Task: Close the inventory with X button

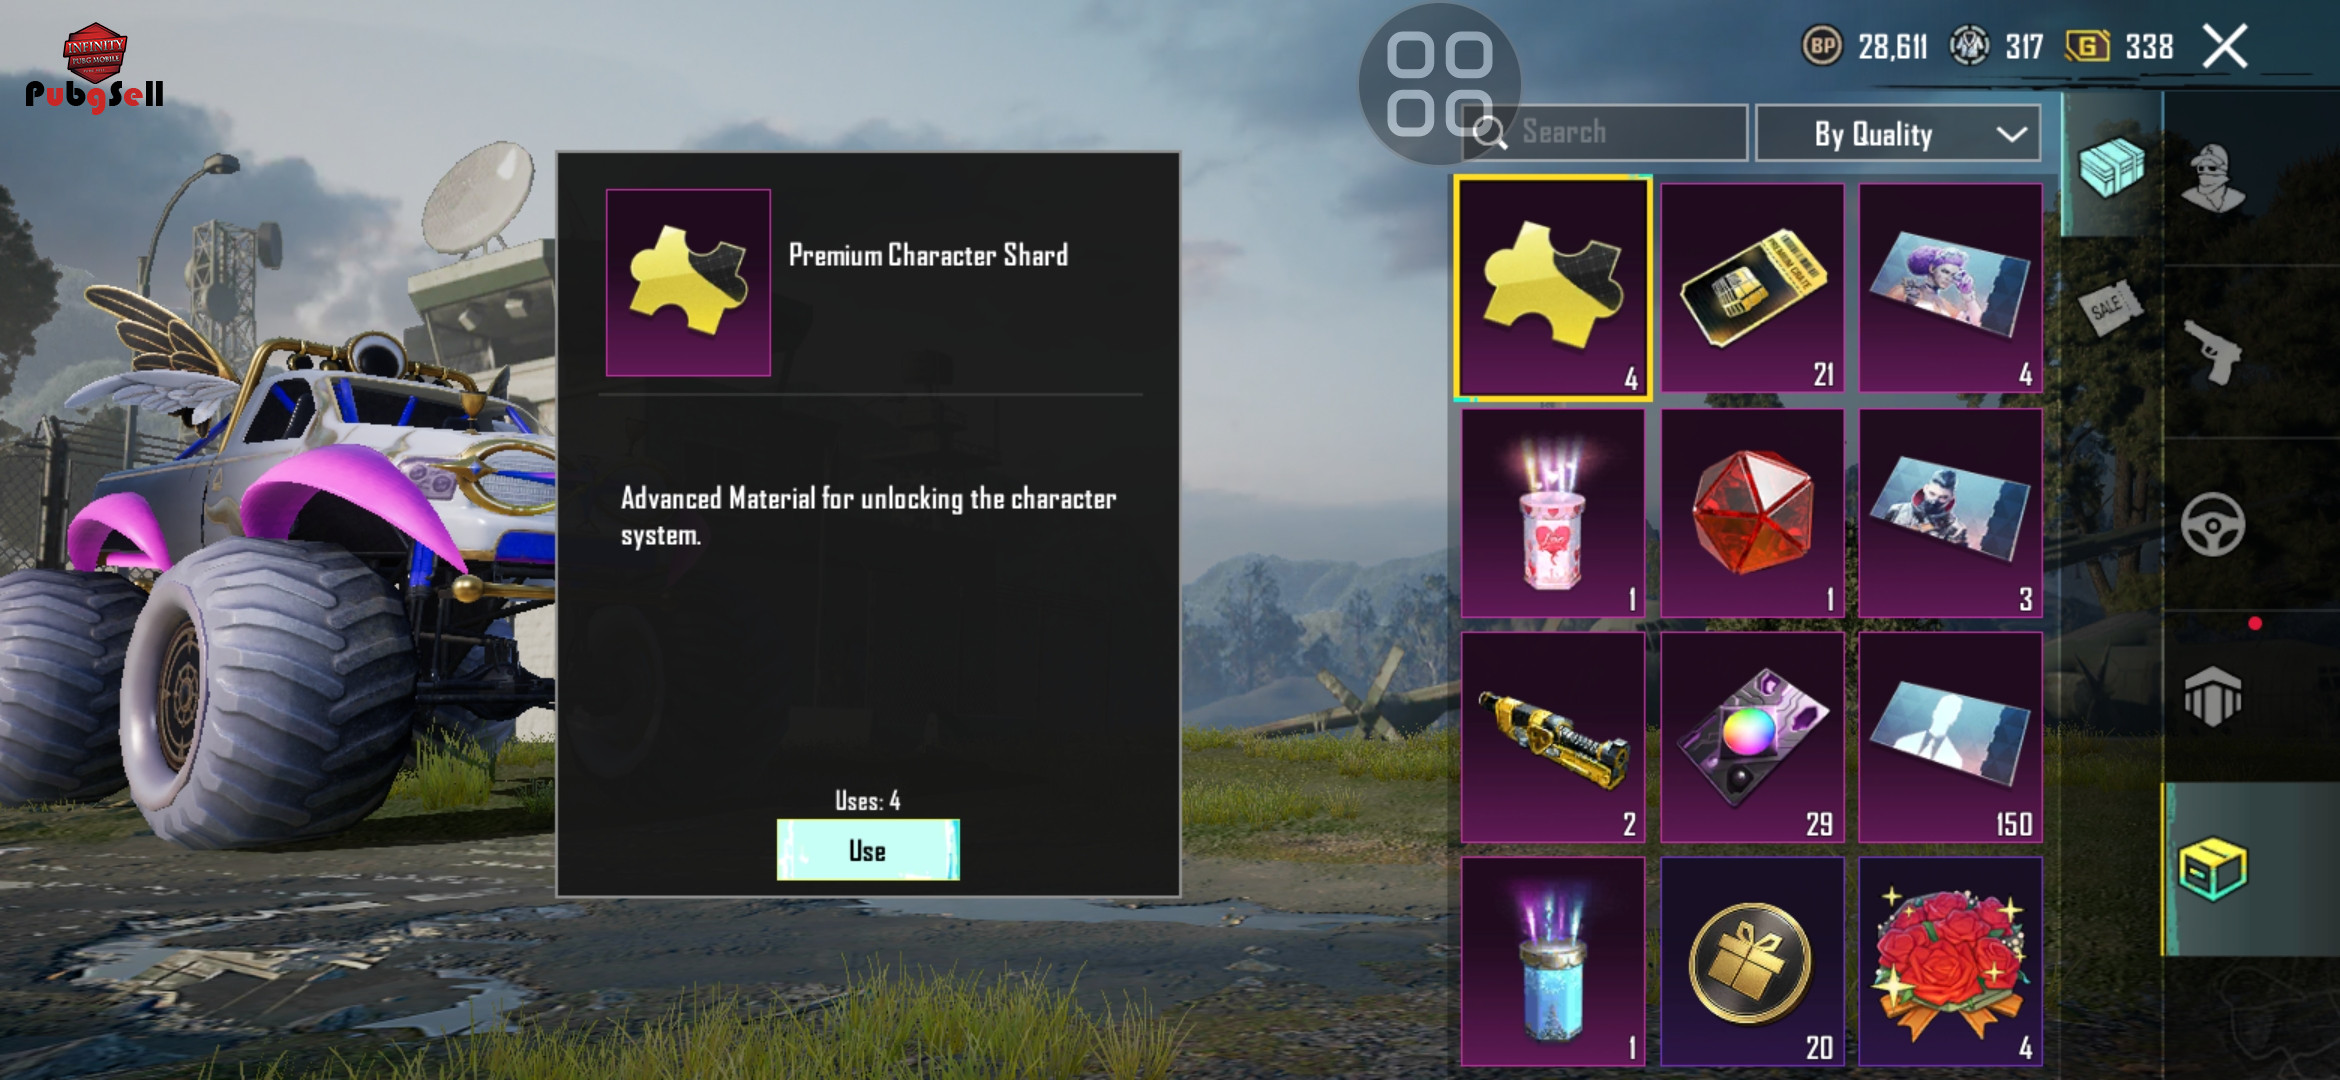Action: (x=2225, y=47)
